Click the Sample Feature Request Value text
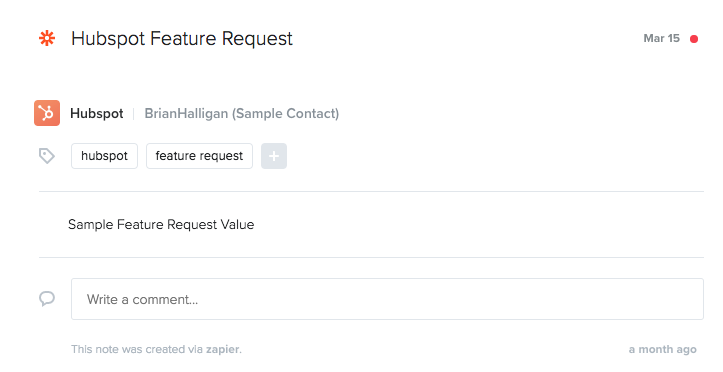The height and width of the screenshot is (372, 723). tap(161, 224)
